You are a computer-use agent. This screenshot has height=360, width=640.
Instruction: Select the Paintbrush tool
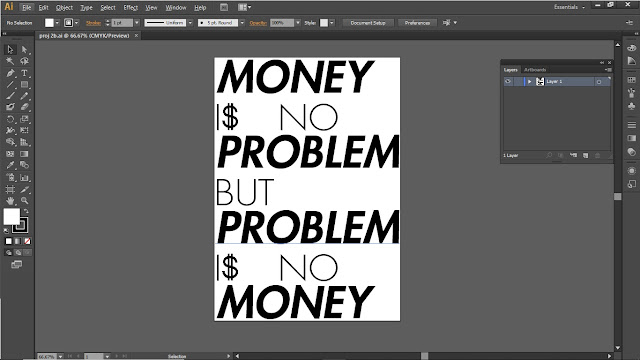tap(10, 96)
